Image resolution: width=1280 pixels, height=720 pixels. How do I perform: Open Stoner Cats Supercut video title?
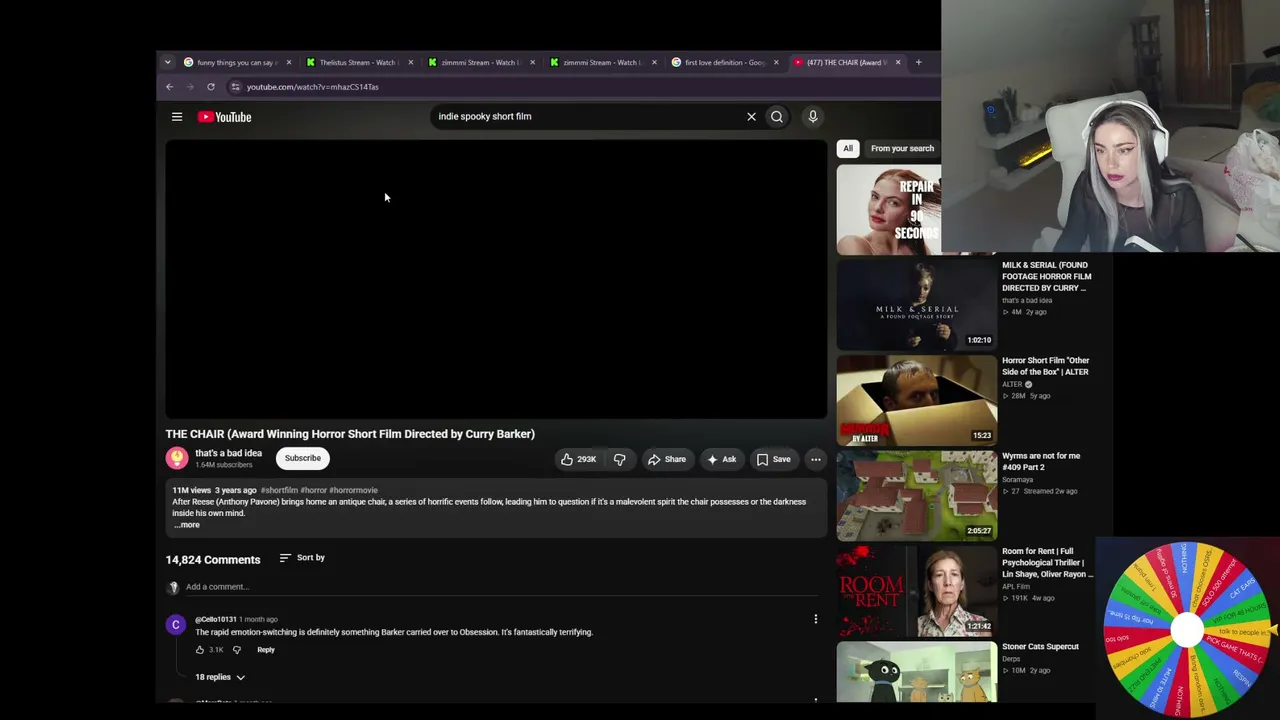(1041, 647)
